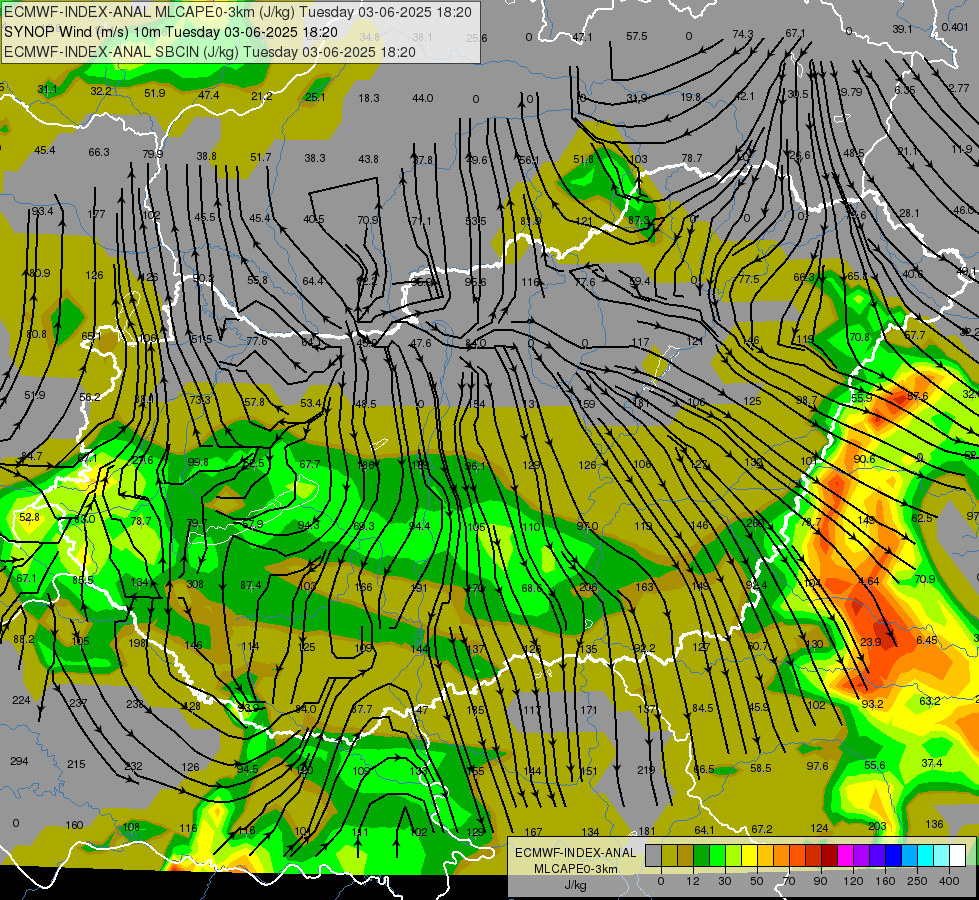Screen dimensions: 979x900
Task: Click the '0.401' value on the map
Action: point(955,27)
